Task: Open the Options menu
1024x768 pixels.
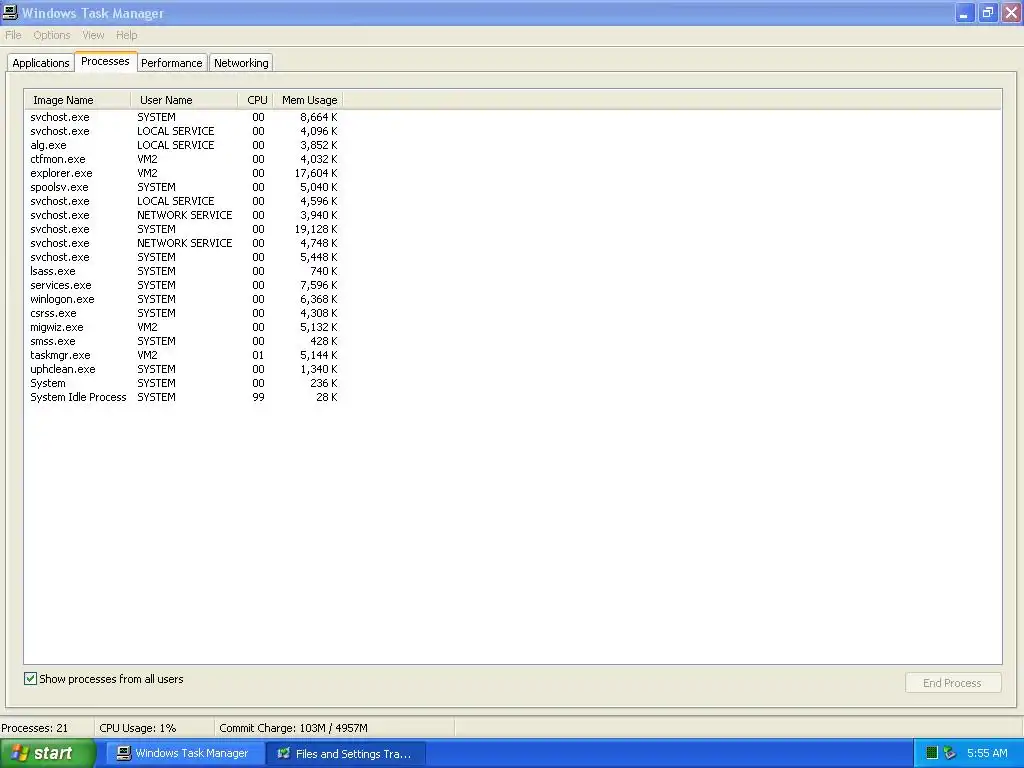Action: coord(52,35)
